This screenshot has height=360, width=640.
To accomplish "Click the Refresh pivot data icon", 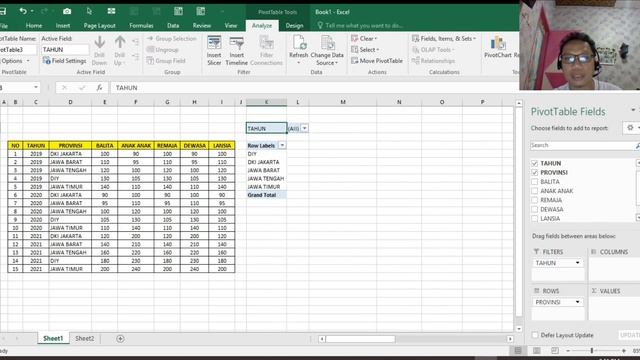I will pyautogui.click(x=299, y=43).
